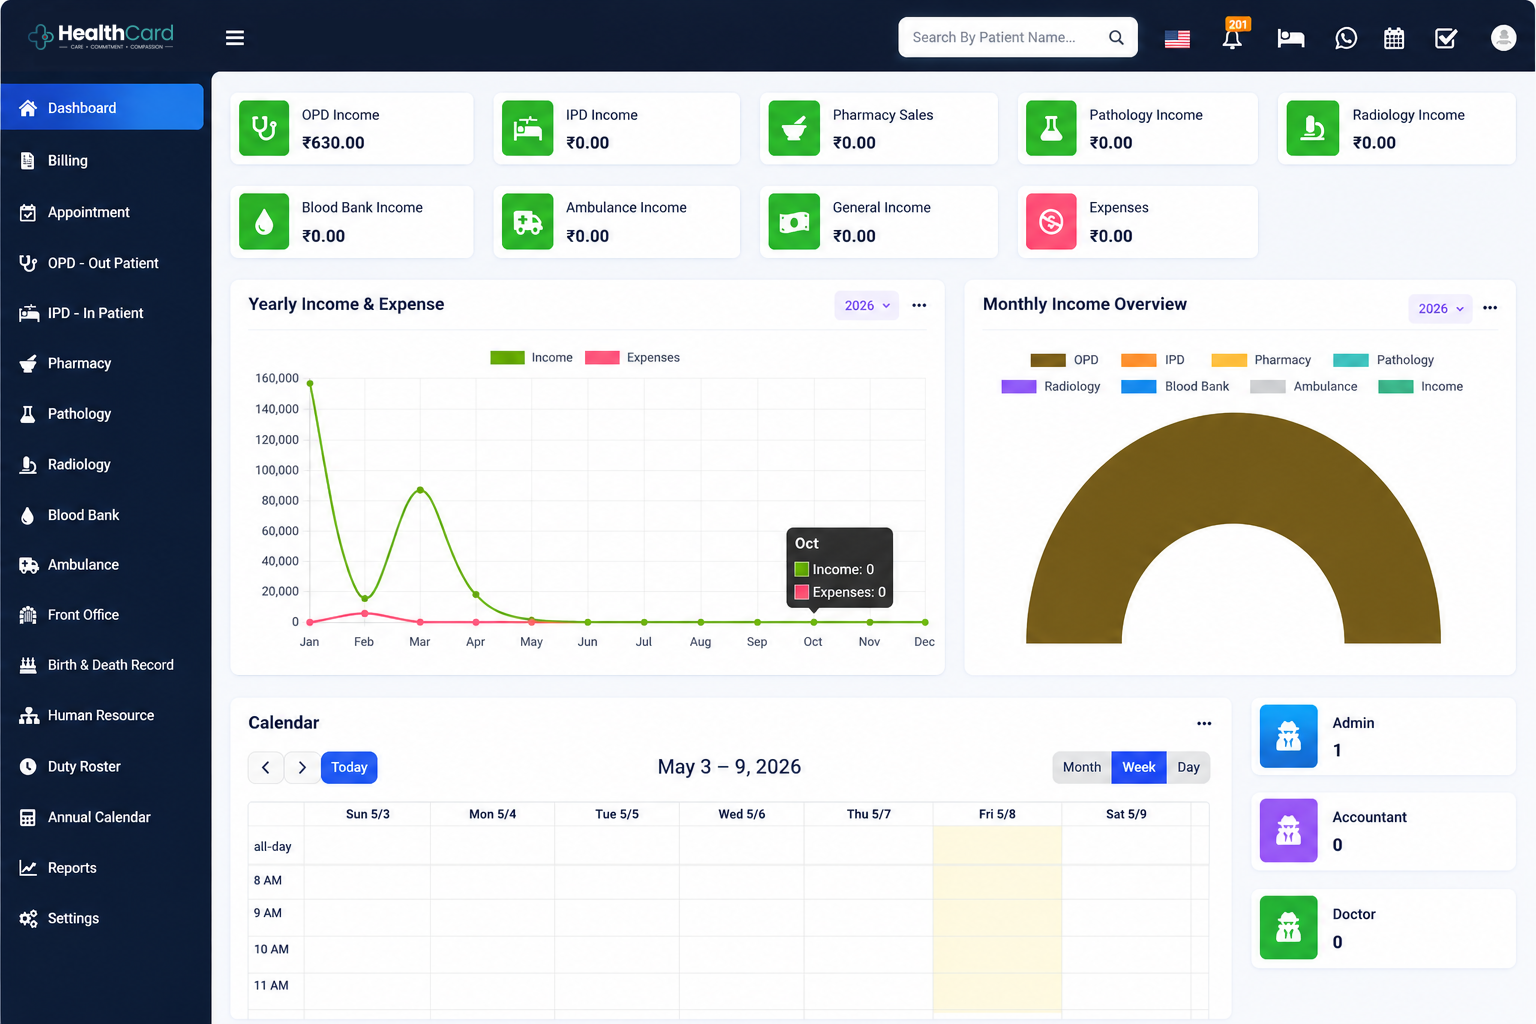The image size is (1536, 1024).
Task: Open the bed status icon
Action: pos(1291,38)
